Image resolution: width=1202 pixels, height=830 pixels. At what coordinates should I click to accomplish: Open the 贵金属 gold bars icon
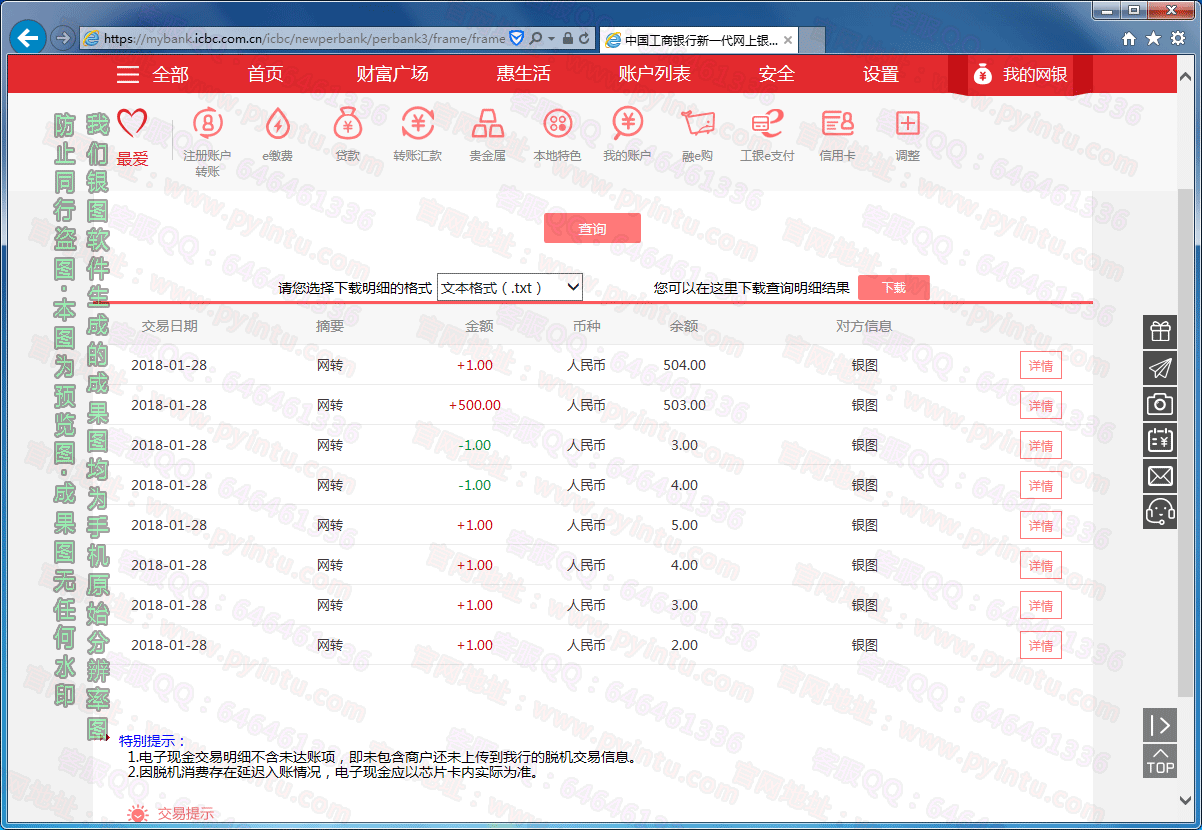487,124
